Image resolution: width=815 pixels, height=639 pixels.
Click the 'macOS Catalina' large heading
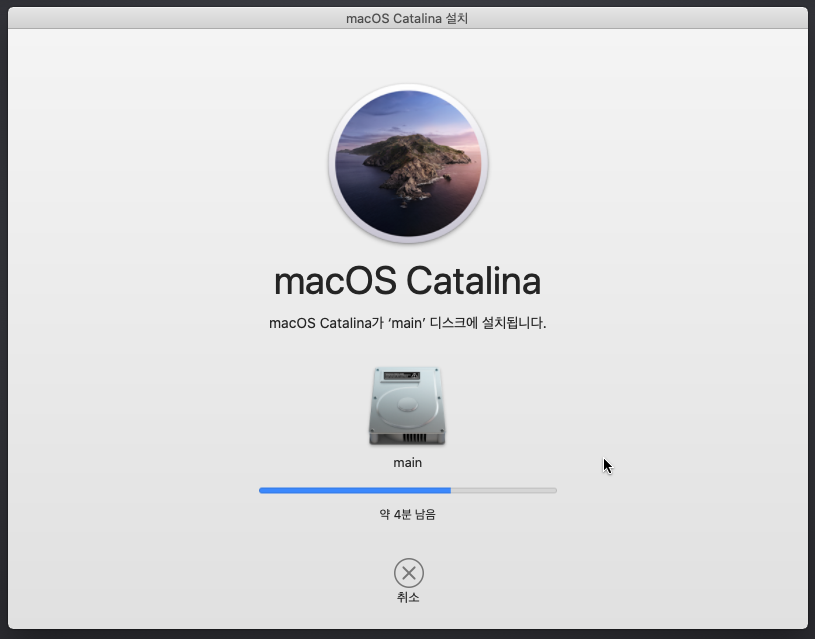click(408, 281)
